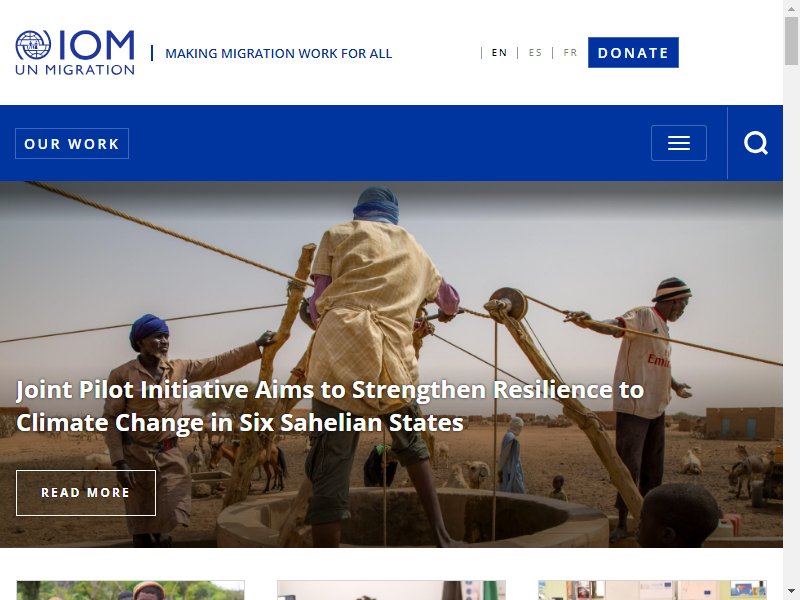
Task: Click the IOM globe emblem icon
Action: [x=33, y=45]
